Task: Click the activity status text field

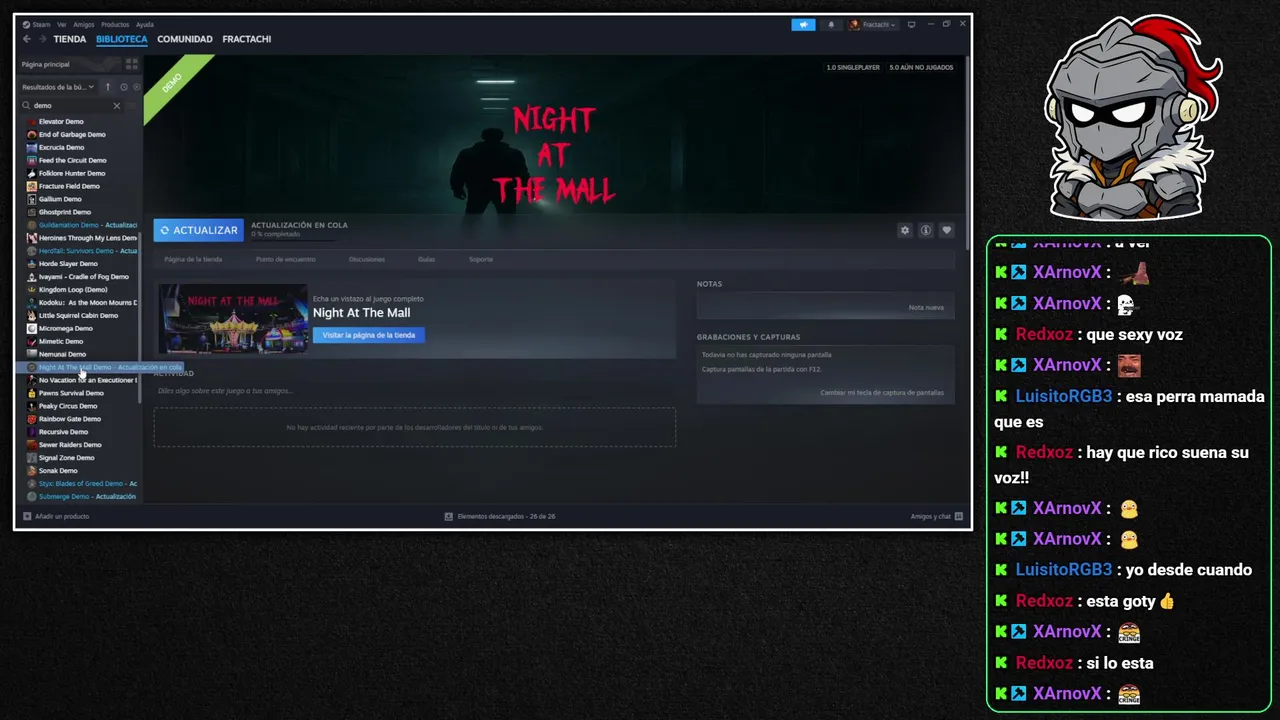Action: pyautogui.click(x=415, y=390)
